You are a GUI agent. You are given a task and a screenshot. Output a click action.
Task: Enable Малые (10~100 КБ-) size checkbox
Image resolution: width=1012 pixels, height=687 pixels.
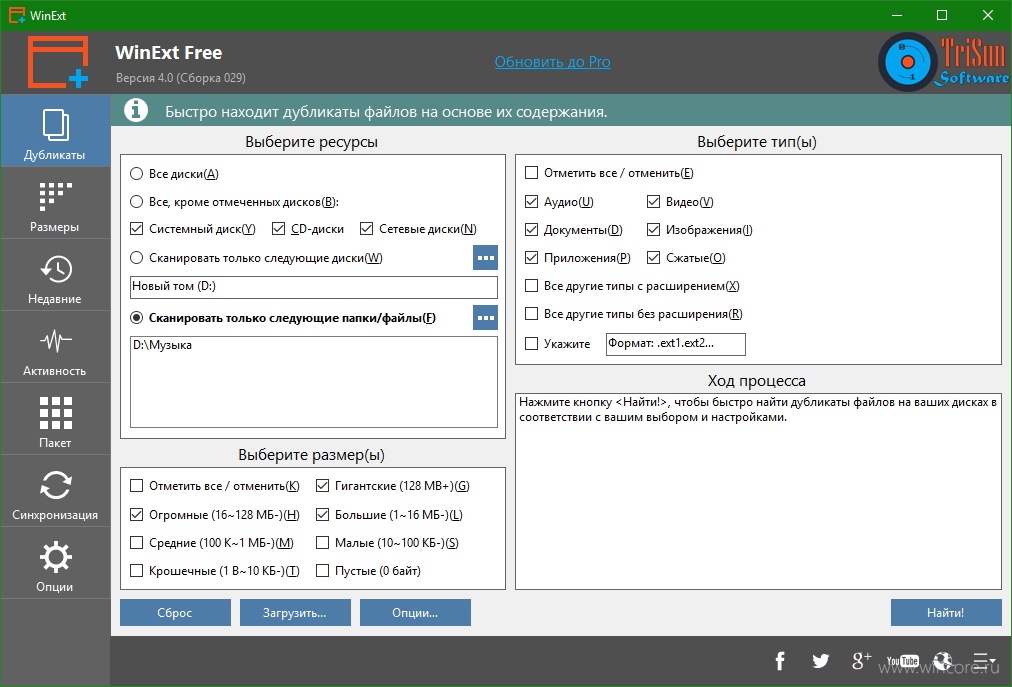point(387,543)
